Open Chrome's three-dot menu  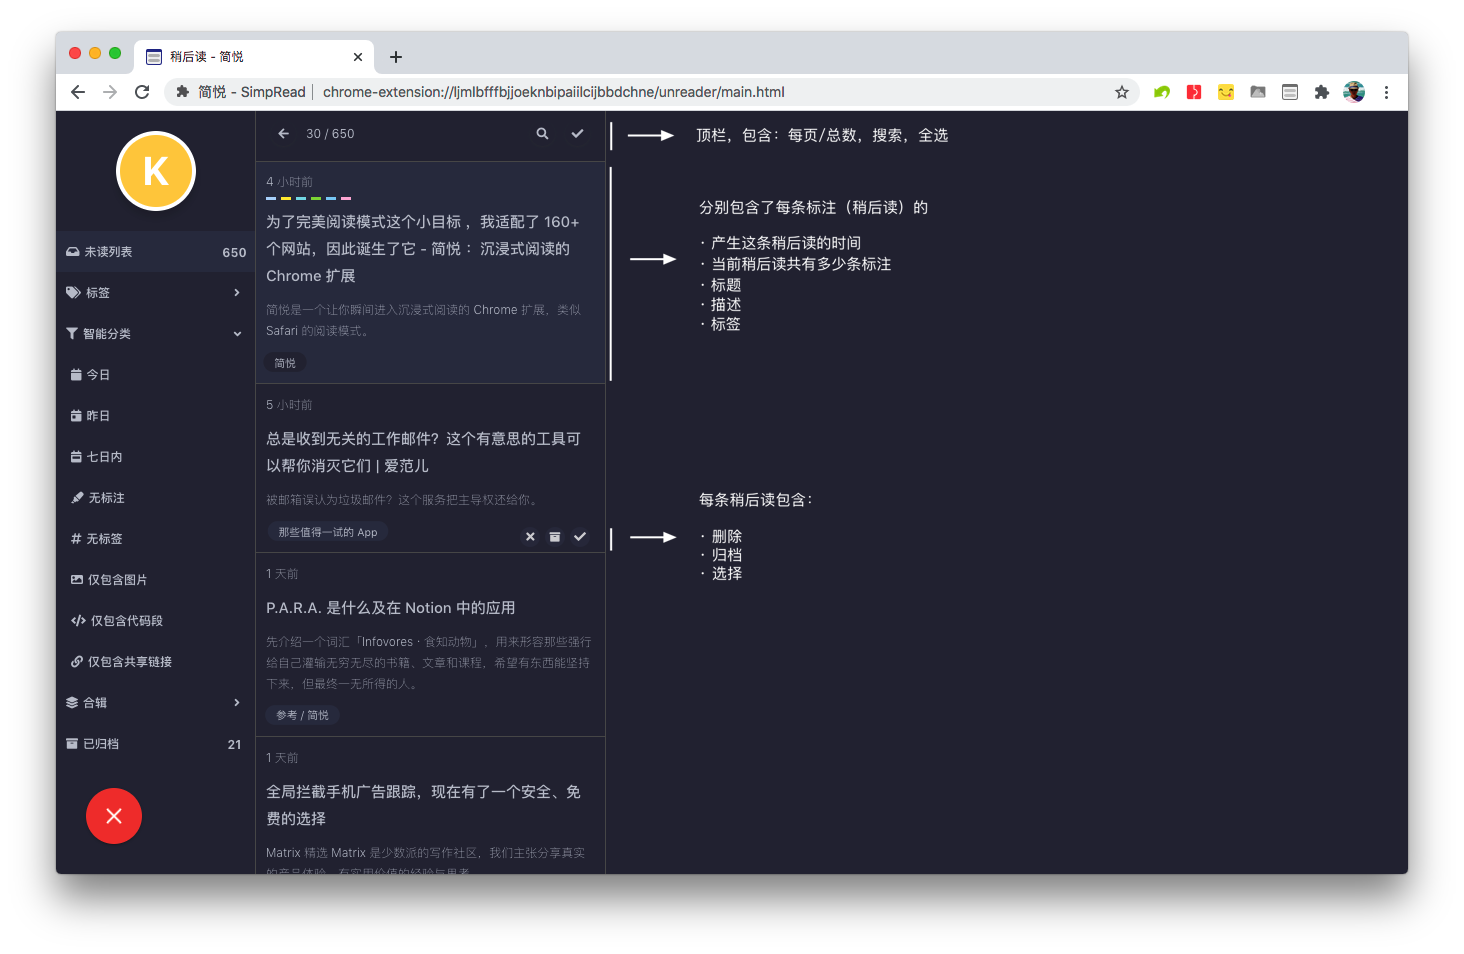(1387, 92)
